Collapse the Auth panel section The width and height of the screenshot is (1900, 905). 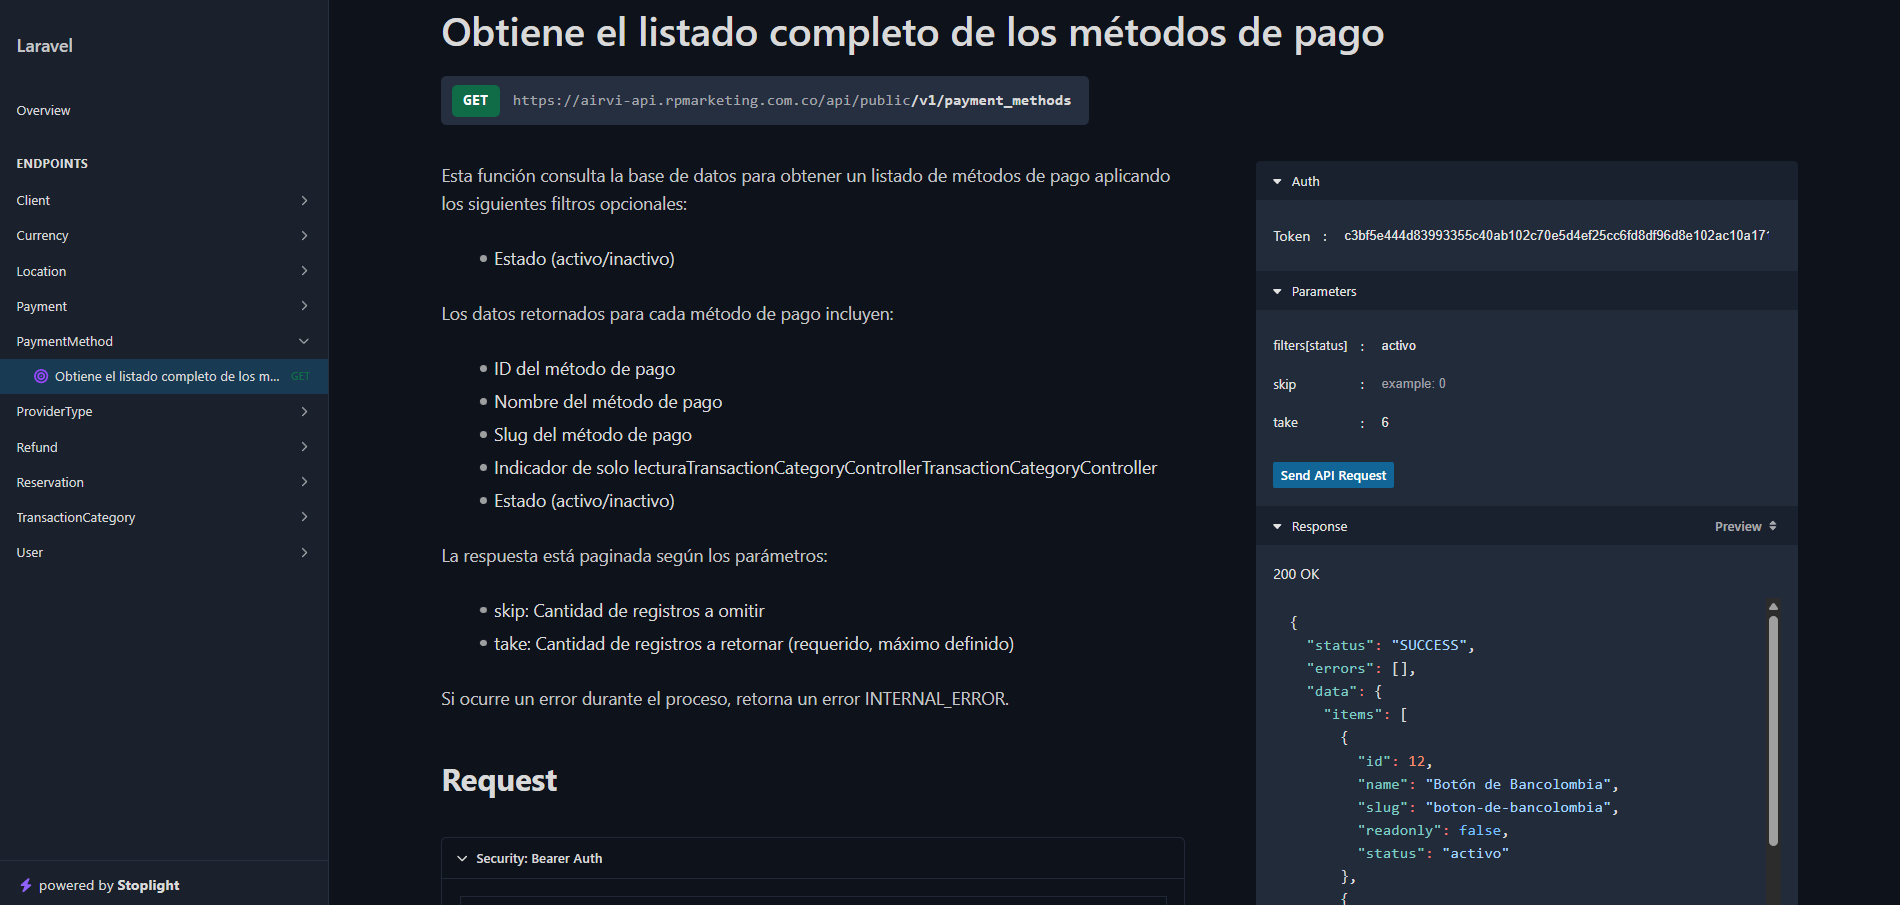(x=1278, y=182)
